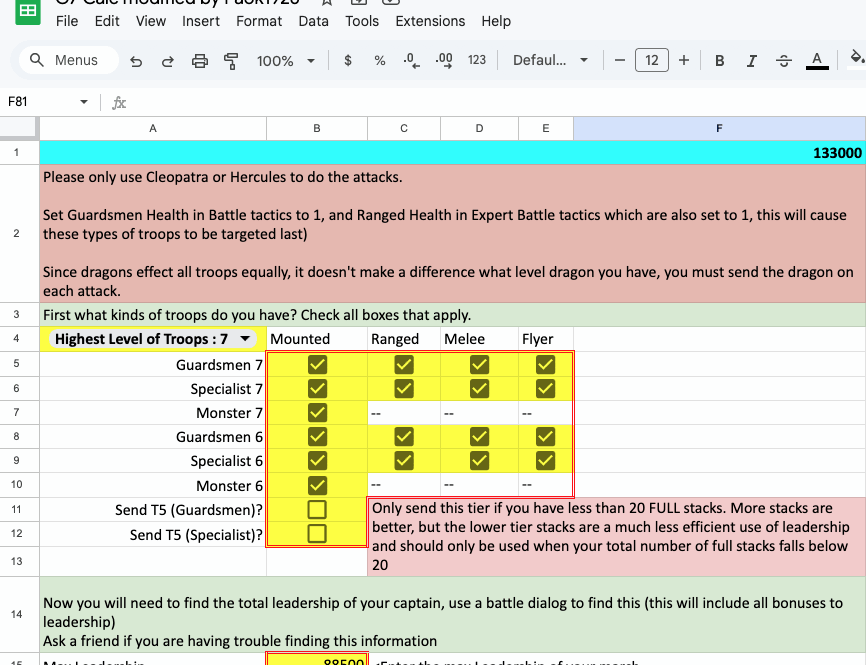
Task: Enable Send T5 (Guardsmen) checkbox
Action: pos(317,510)
